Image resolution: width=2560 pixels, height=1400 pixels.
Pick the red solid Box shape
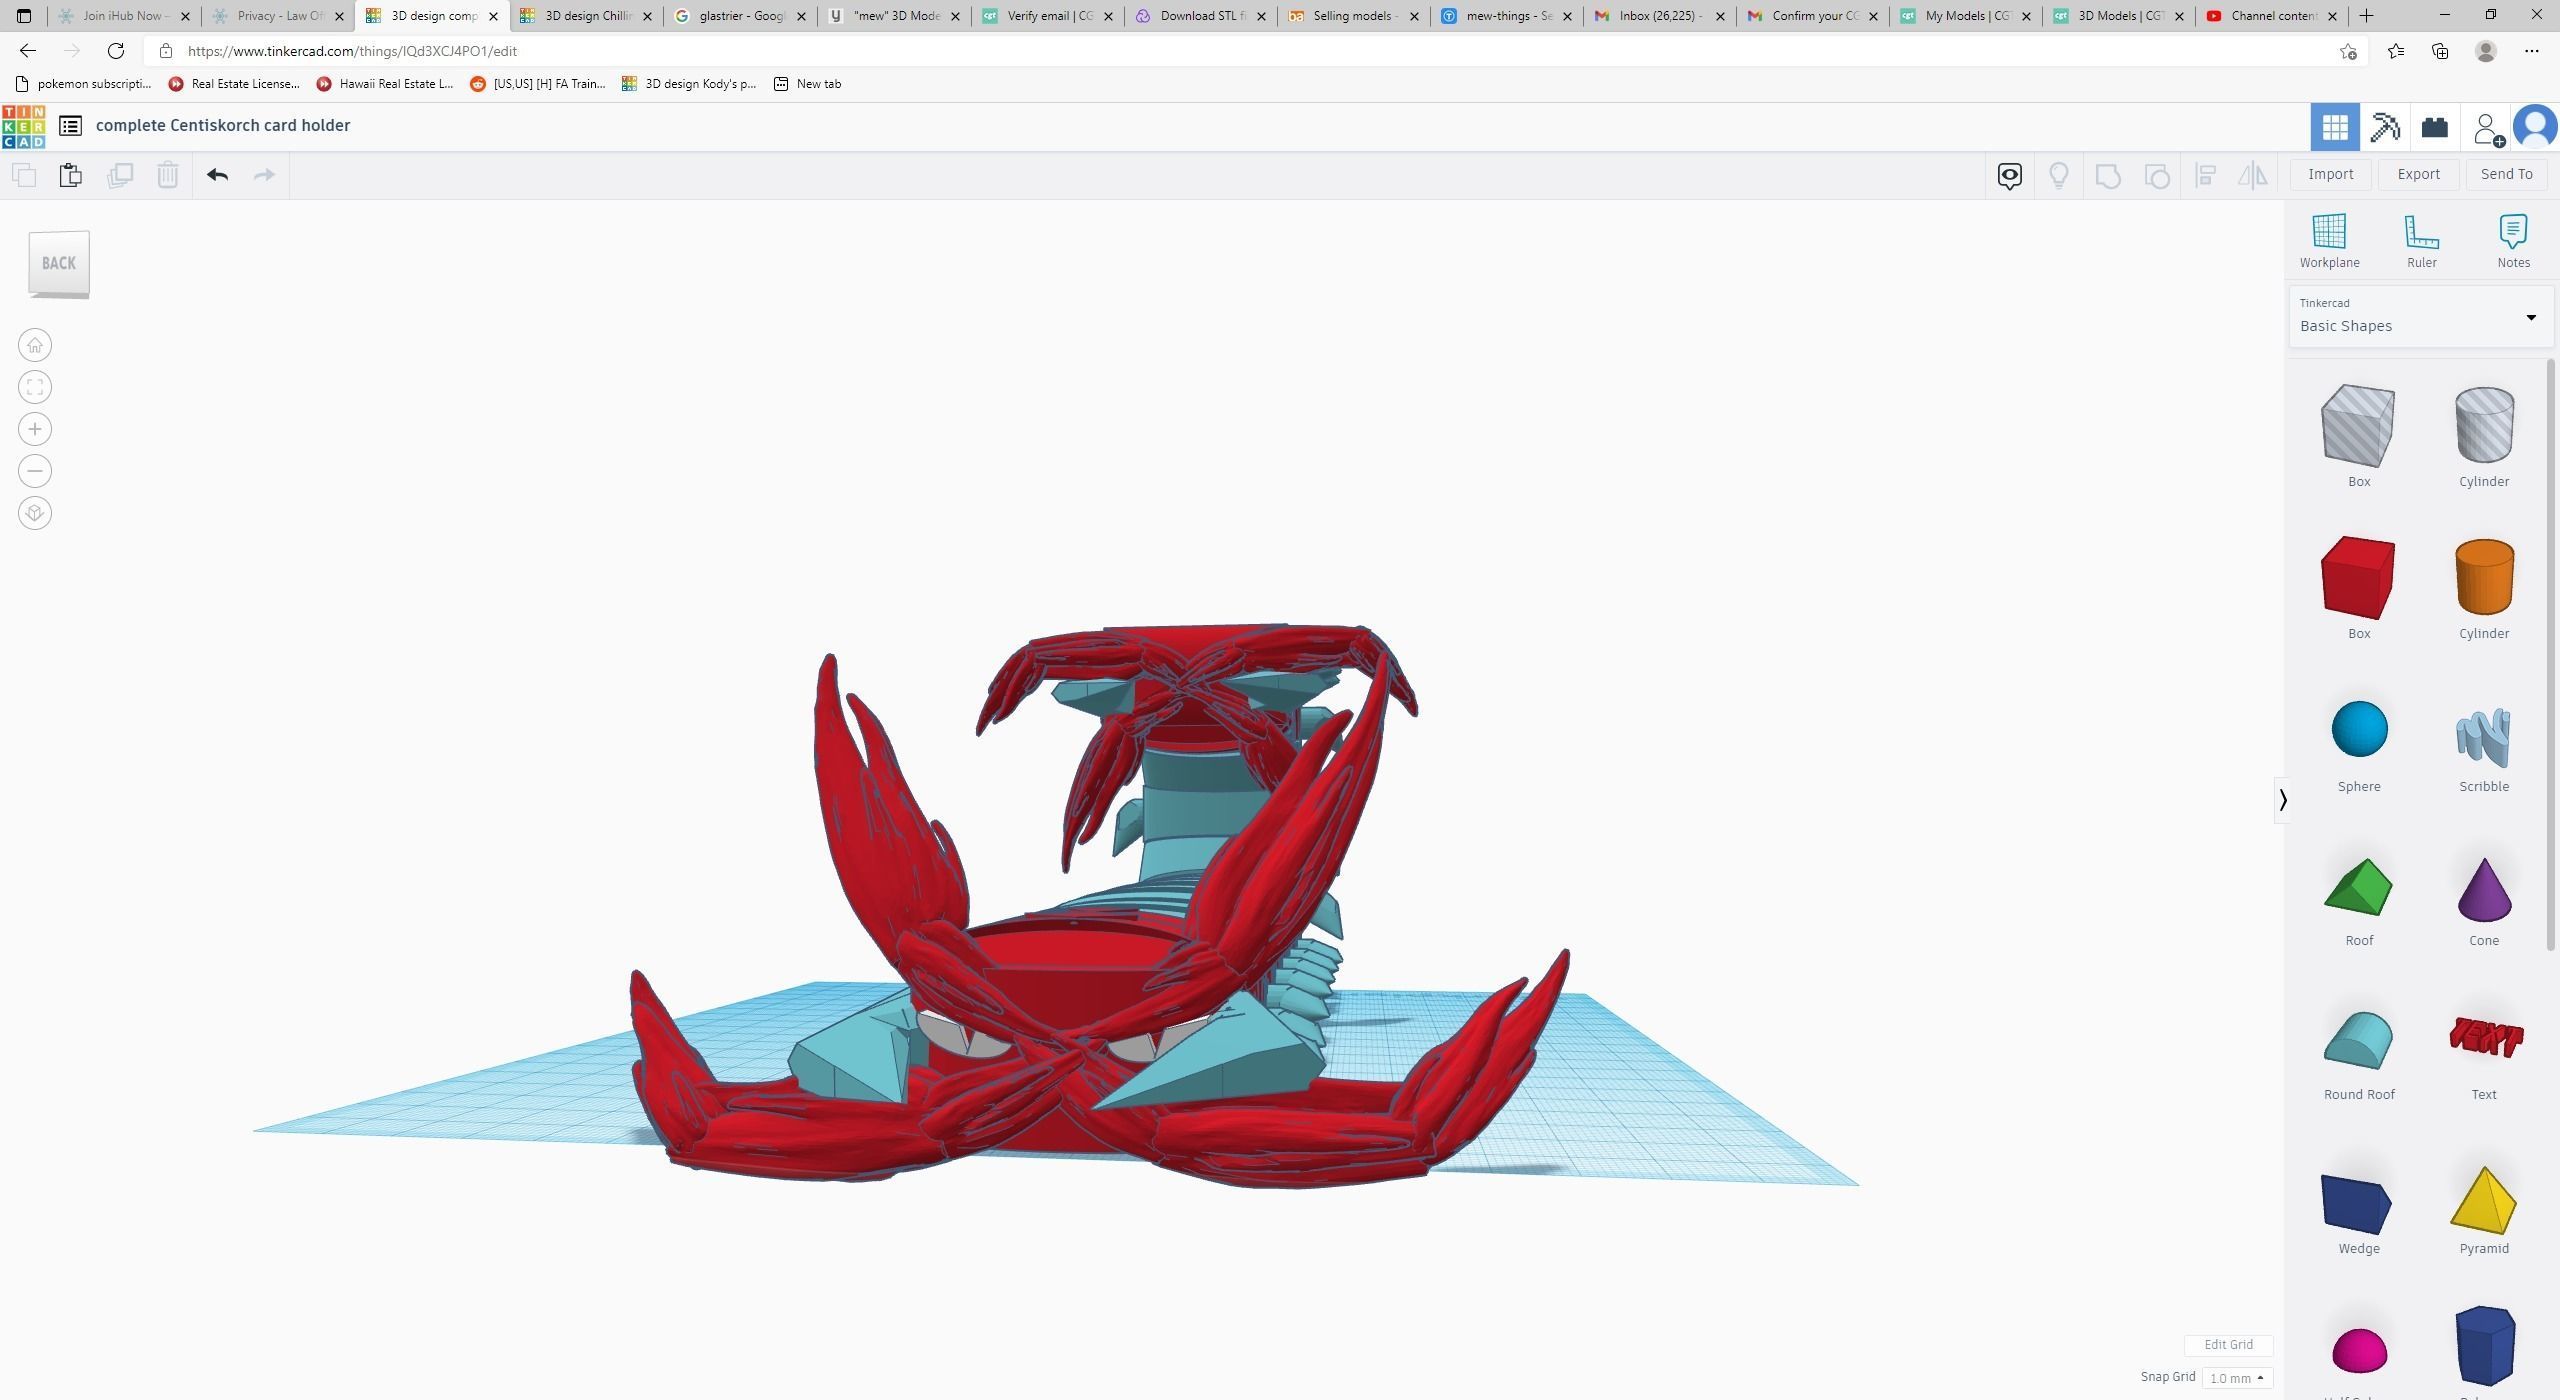2358,579
